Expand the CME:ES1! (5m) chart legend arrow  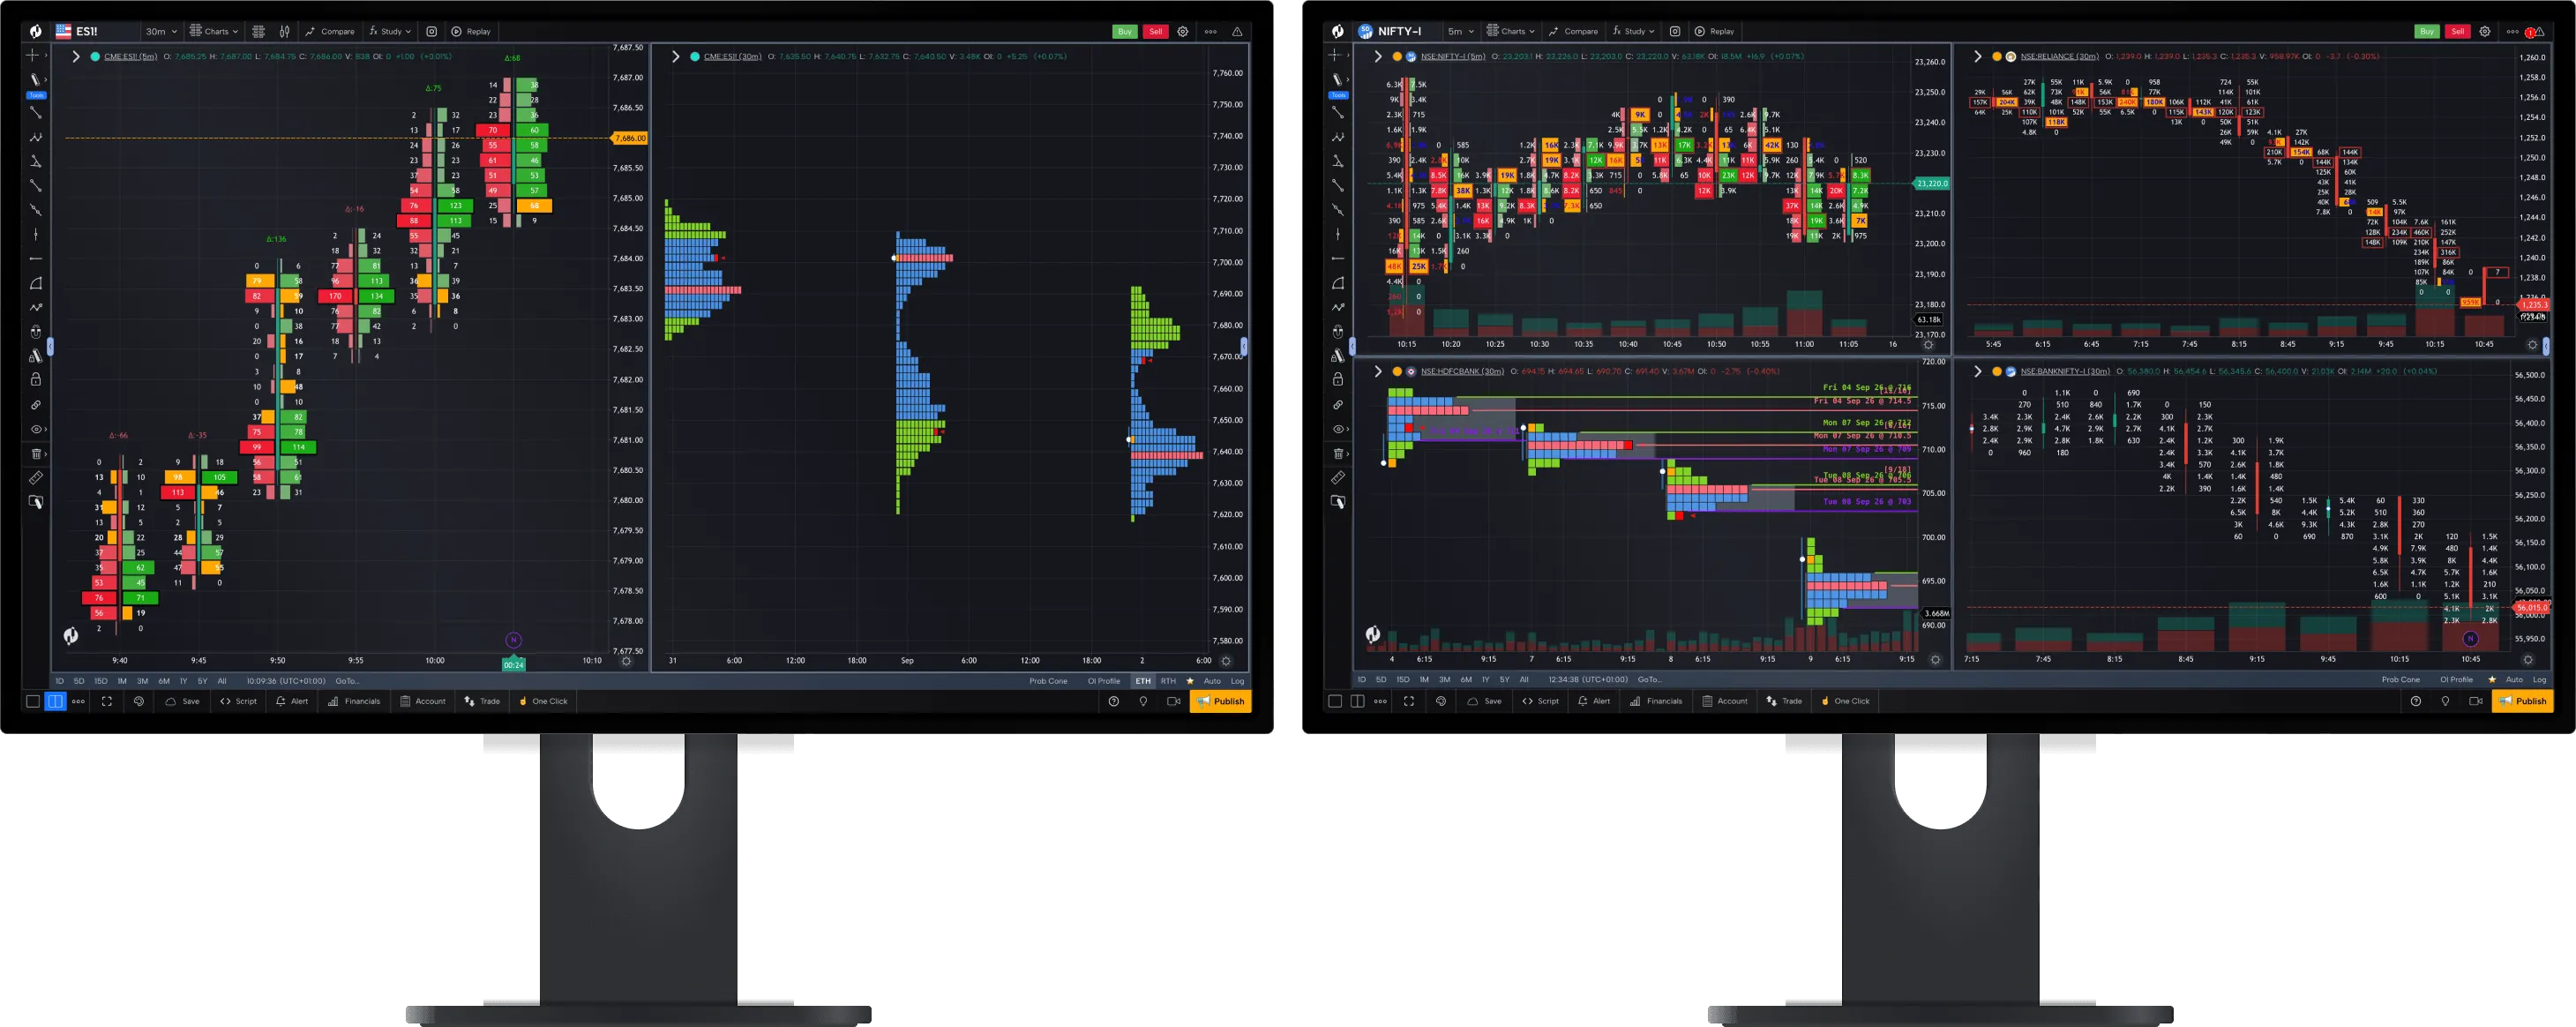(x=75, y=56)
